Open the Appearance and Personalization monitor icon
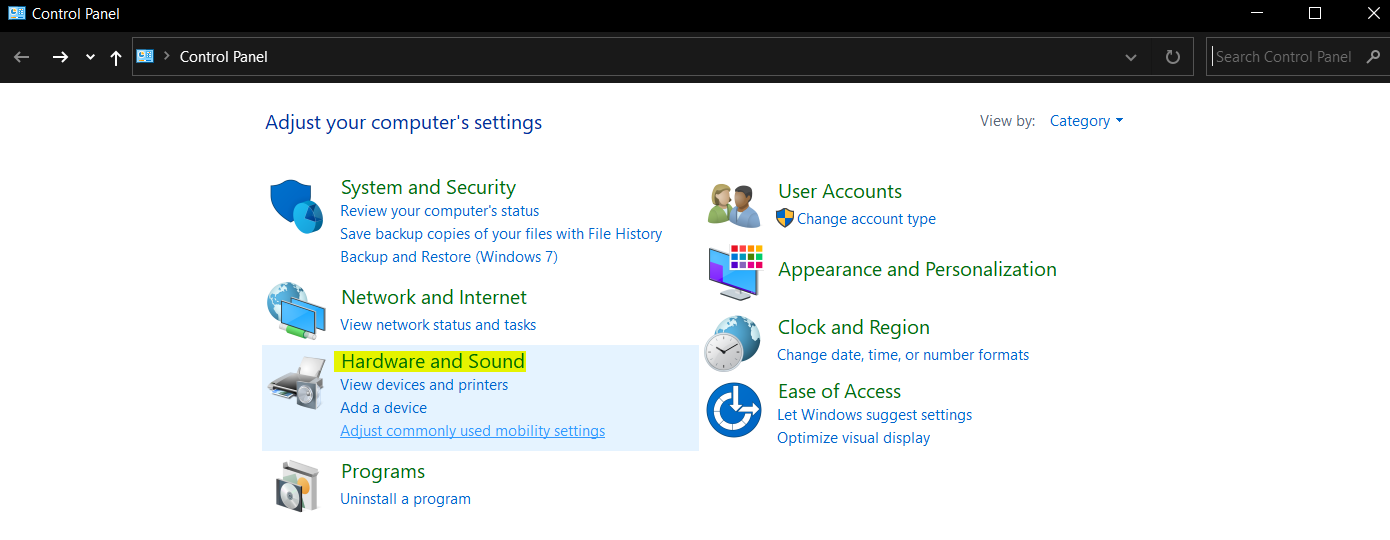Viewport: 1390px width, 540px height. point(734,271)
